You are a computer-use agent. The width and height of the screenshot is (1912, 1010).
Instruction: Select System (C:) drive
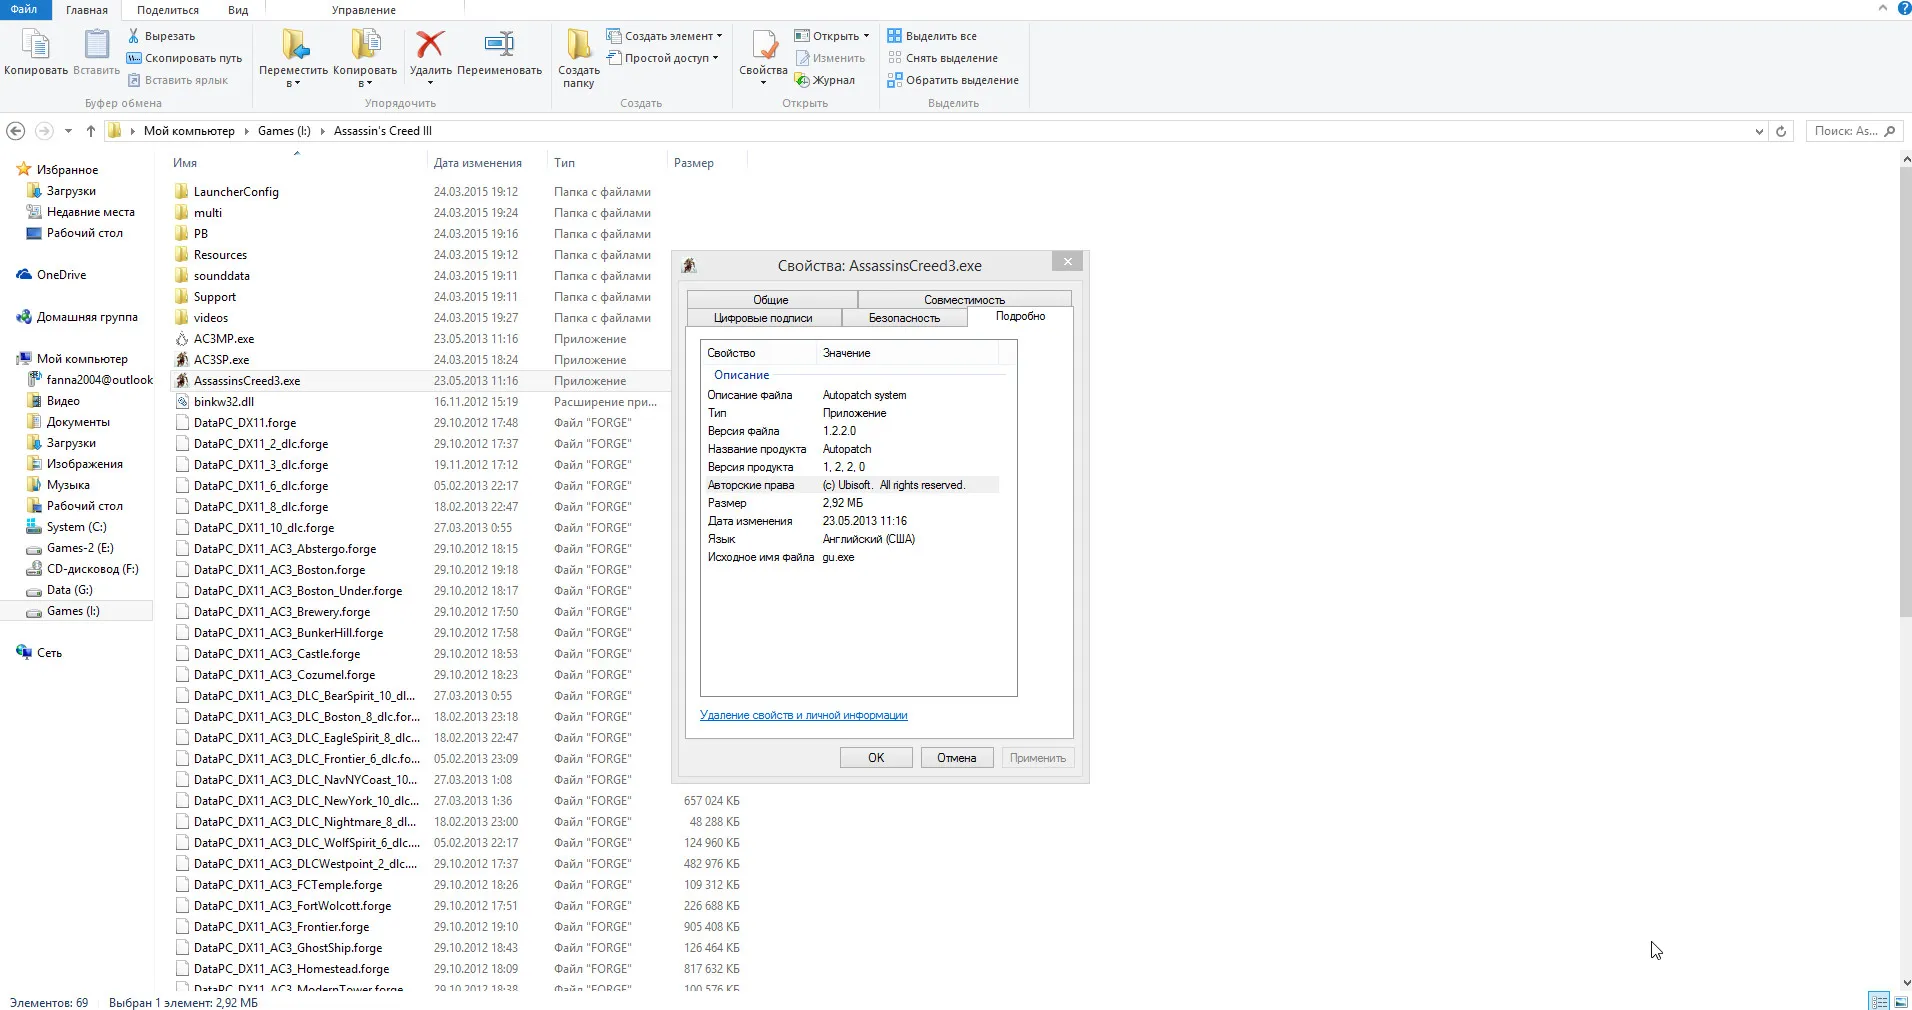point(76,527)
